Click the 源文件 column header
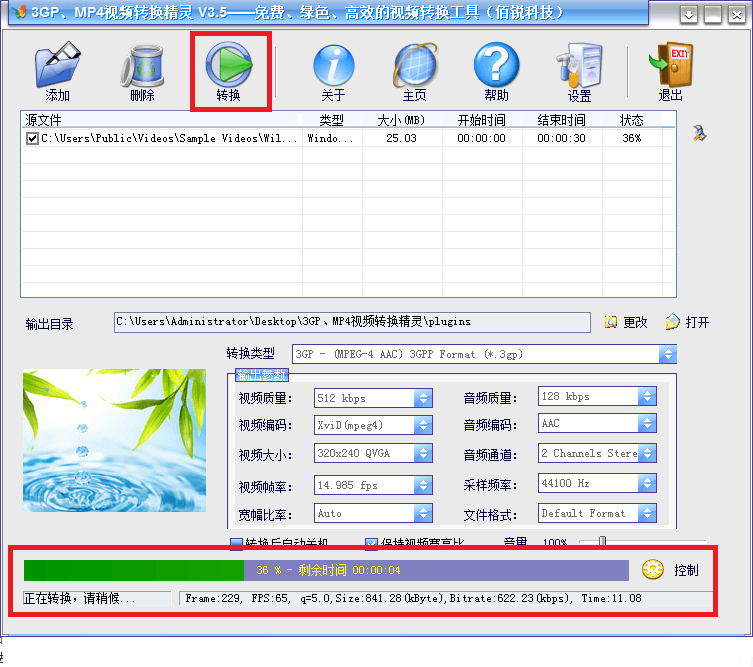Viewport: 753px width, 667px height. coord(161,120)
